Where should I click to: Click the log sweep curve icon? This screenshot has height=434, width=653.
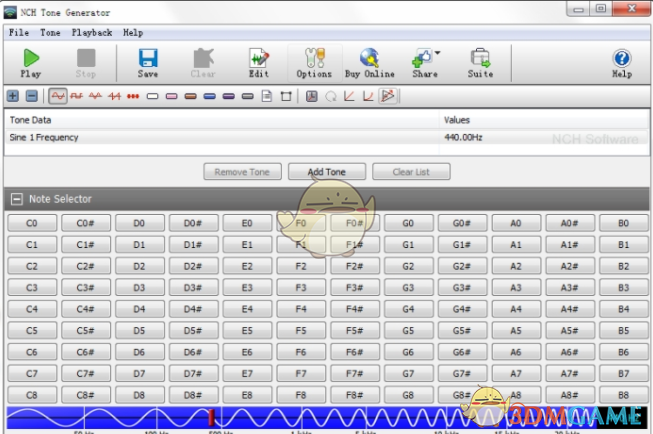tap(368, 96)
